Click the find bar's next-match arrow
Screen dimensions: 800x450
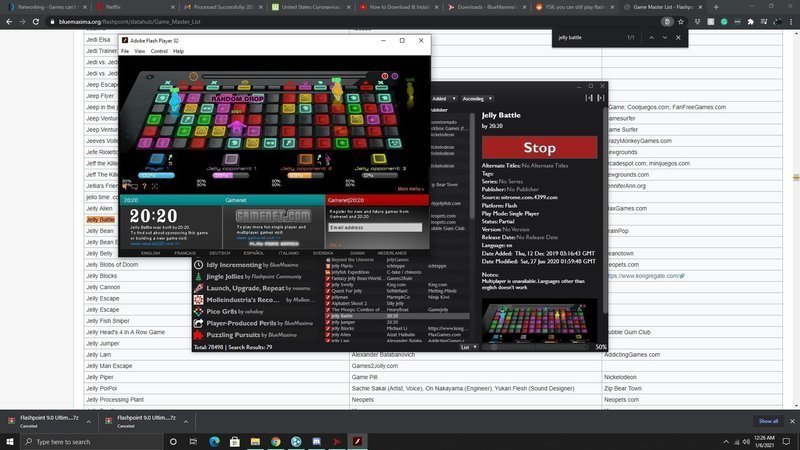pyautogui.click(x=664, y=37)
